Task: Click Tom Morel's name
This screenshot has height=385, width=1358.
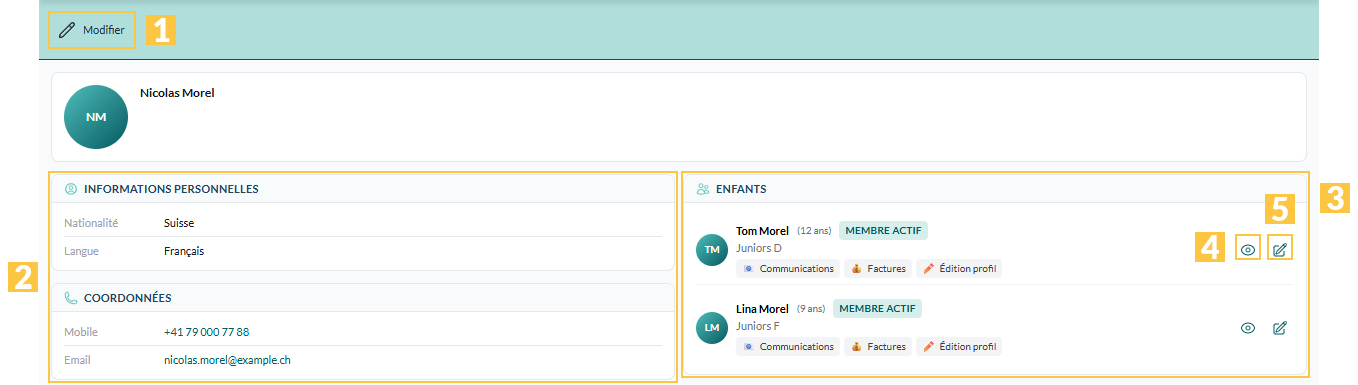Action: pyautogui.click(x=762, y=231)
